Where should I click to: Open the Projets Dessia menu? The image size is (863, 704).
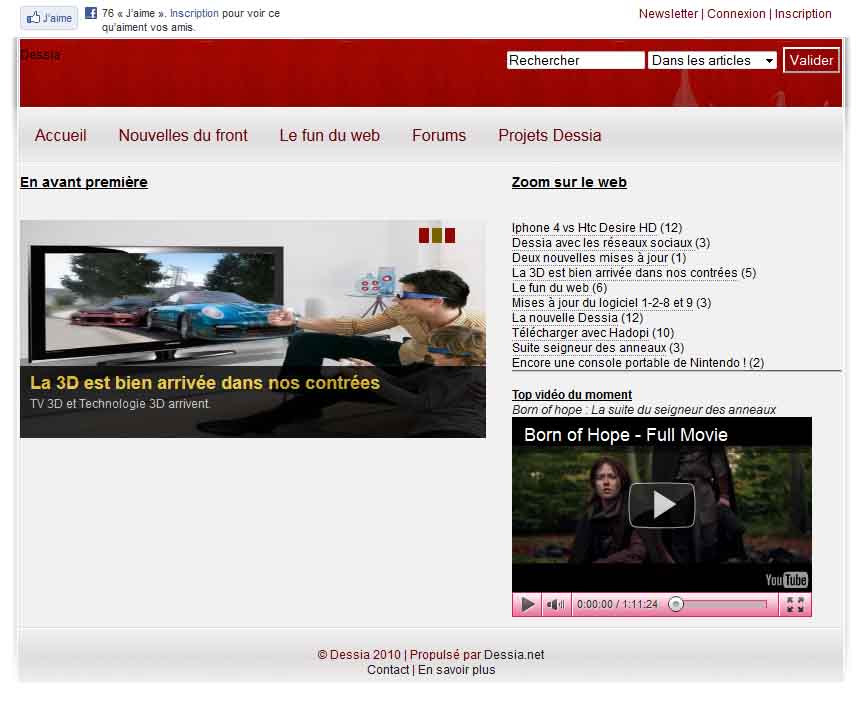(x=549, y=135)
